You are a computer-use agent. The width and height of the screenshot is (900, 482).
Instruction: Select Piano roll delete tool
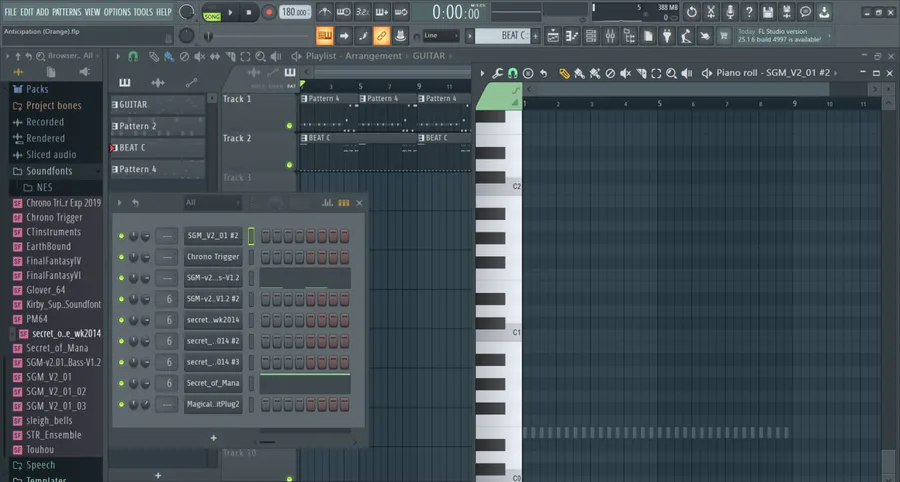(x=610, y=73)
